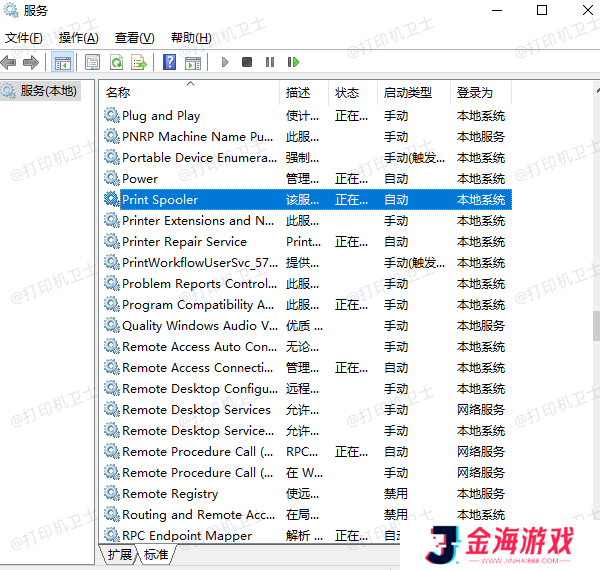Image resolution: width=600 pixels, height=570 pixels.
Task: Select Quality Windows Audio V... service
Action: tap(200, 326)
